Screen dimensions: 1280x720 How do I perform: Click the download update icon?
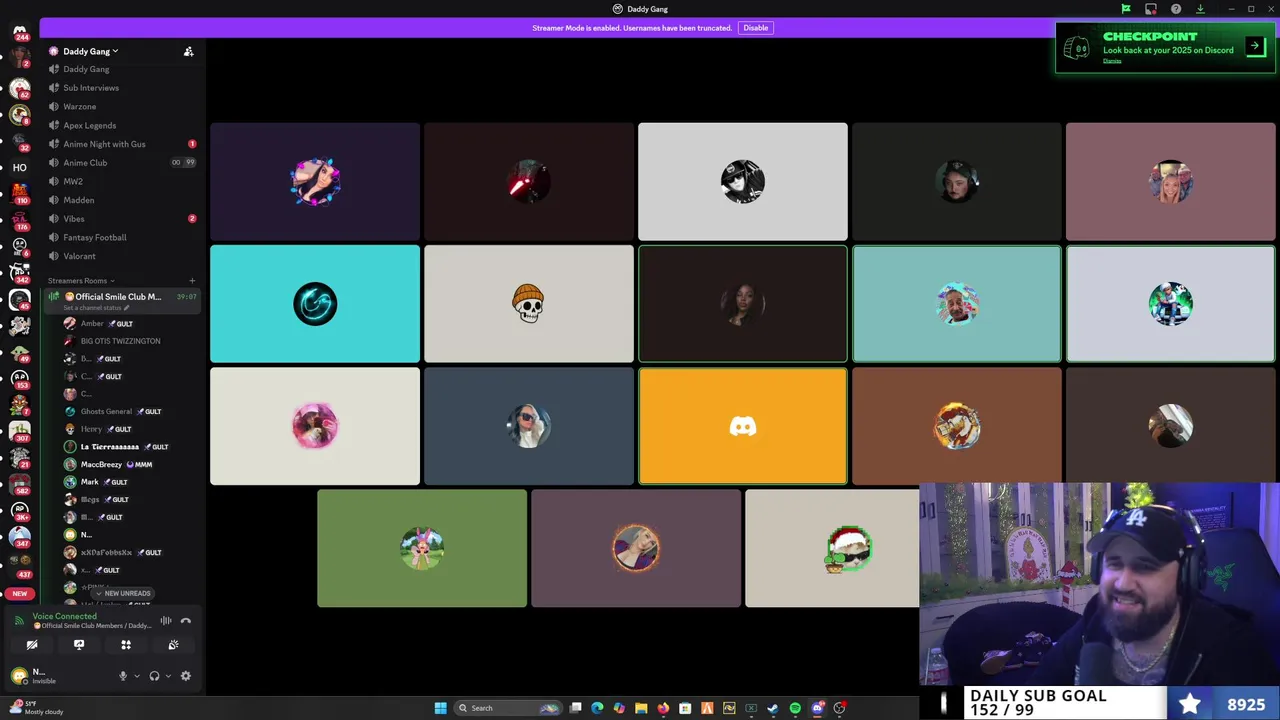click(x=1200, y=9)
